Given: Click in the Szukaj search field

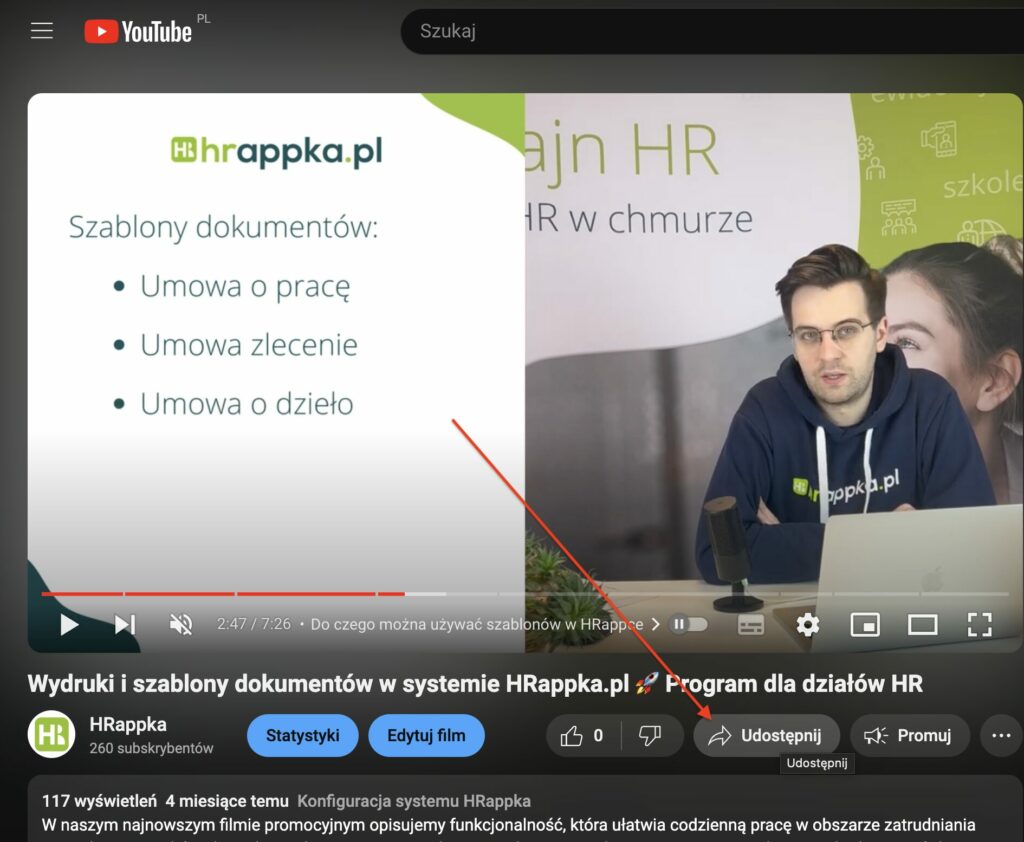Looking at the screenshot, I should tap(700, 31).
